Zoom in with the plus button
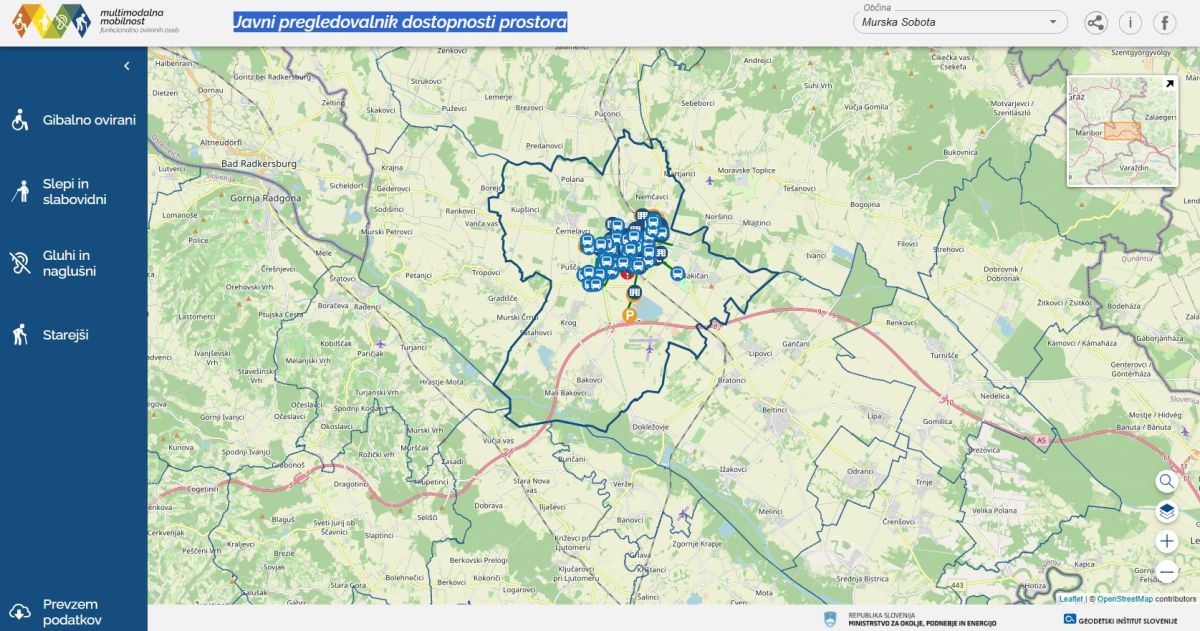This screenshot has width=1200, height=631. (x=1166, y=541)
